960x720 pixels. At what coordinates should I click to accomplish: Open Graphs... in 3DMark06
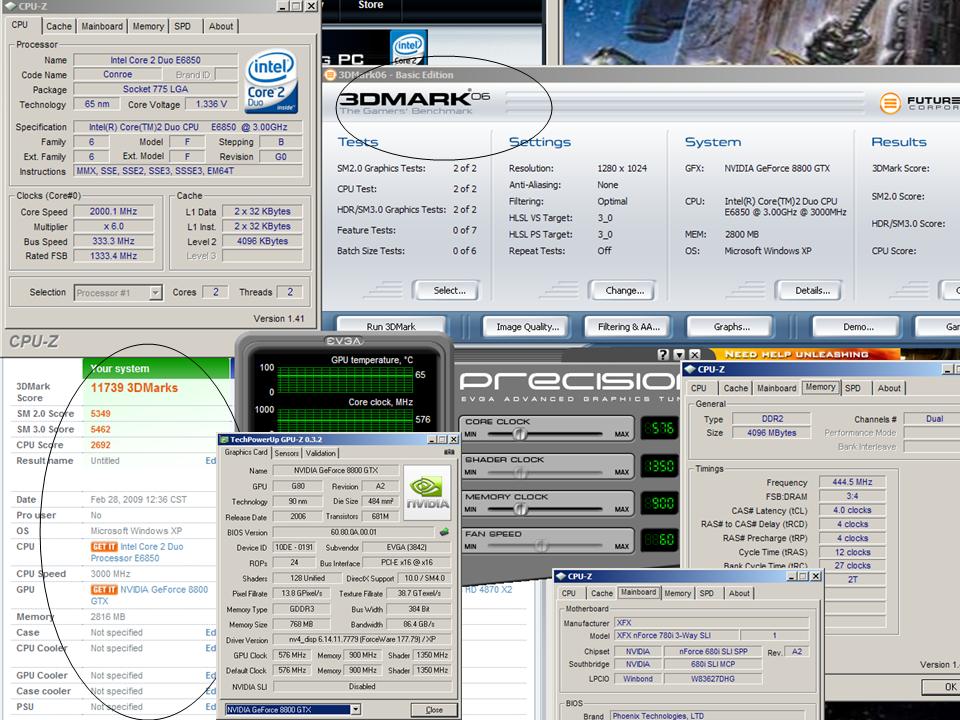tap(731, 327)
